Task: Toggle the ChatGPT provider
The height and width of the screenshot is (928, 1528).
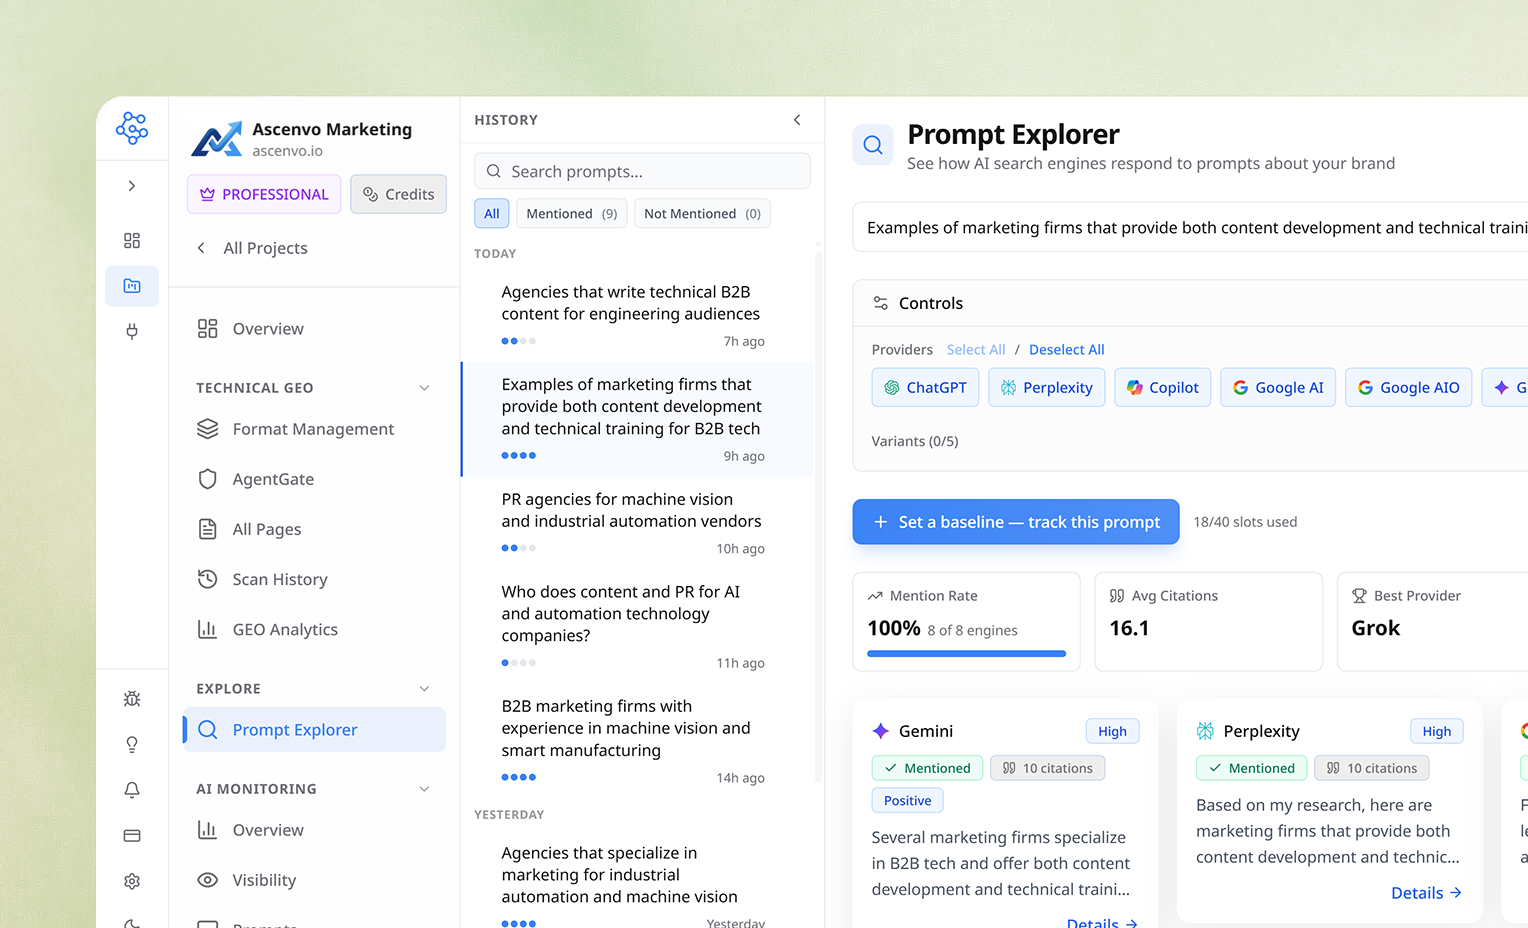Action: pyautogui.click(x=926, y=388)
